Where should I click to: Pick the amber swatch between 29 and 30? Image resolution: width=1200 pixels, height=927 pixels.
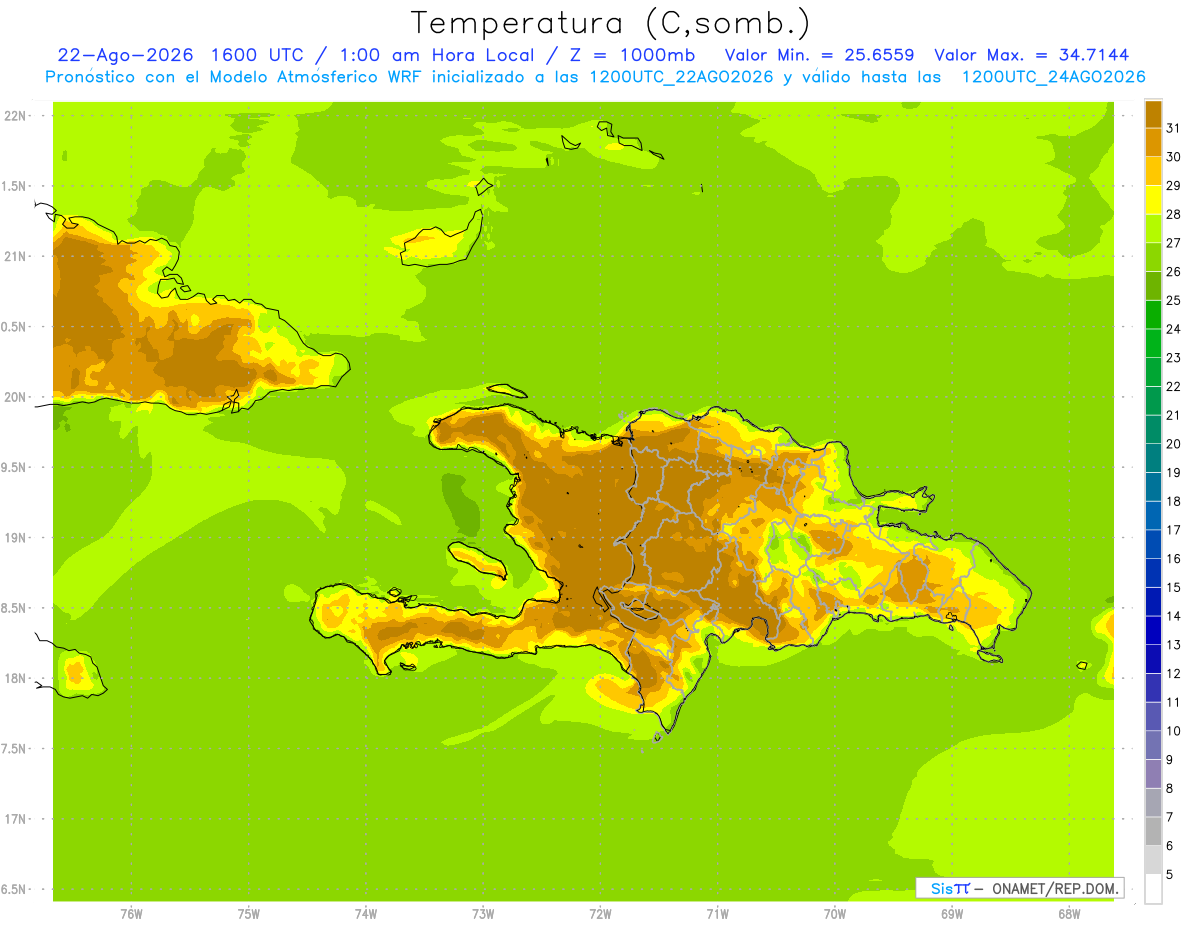[x=1153, y=171]
